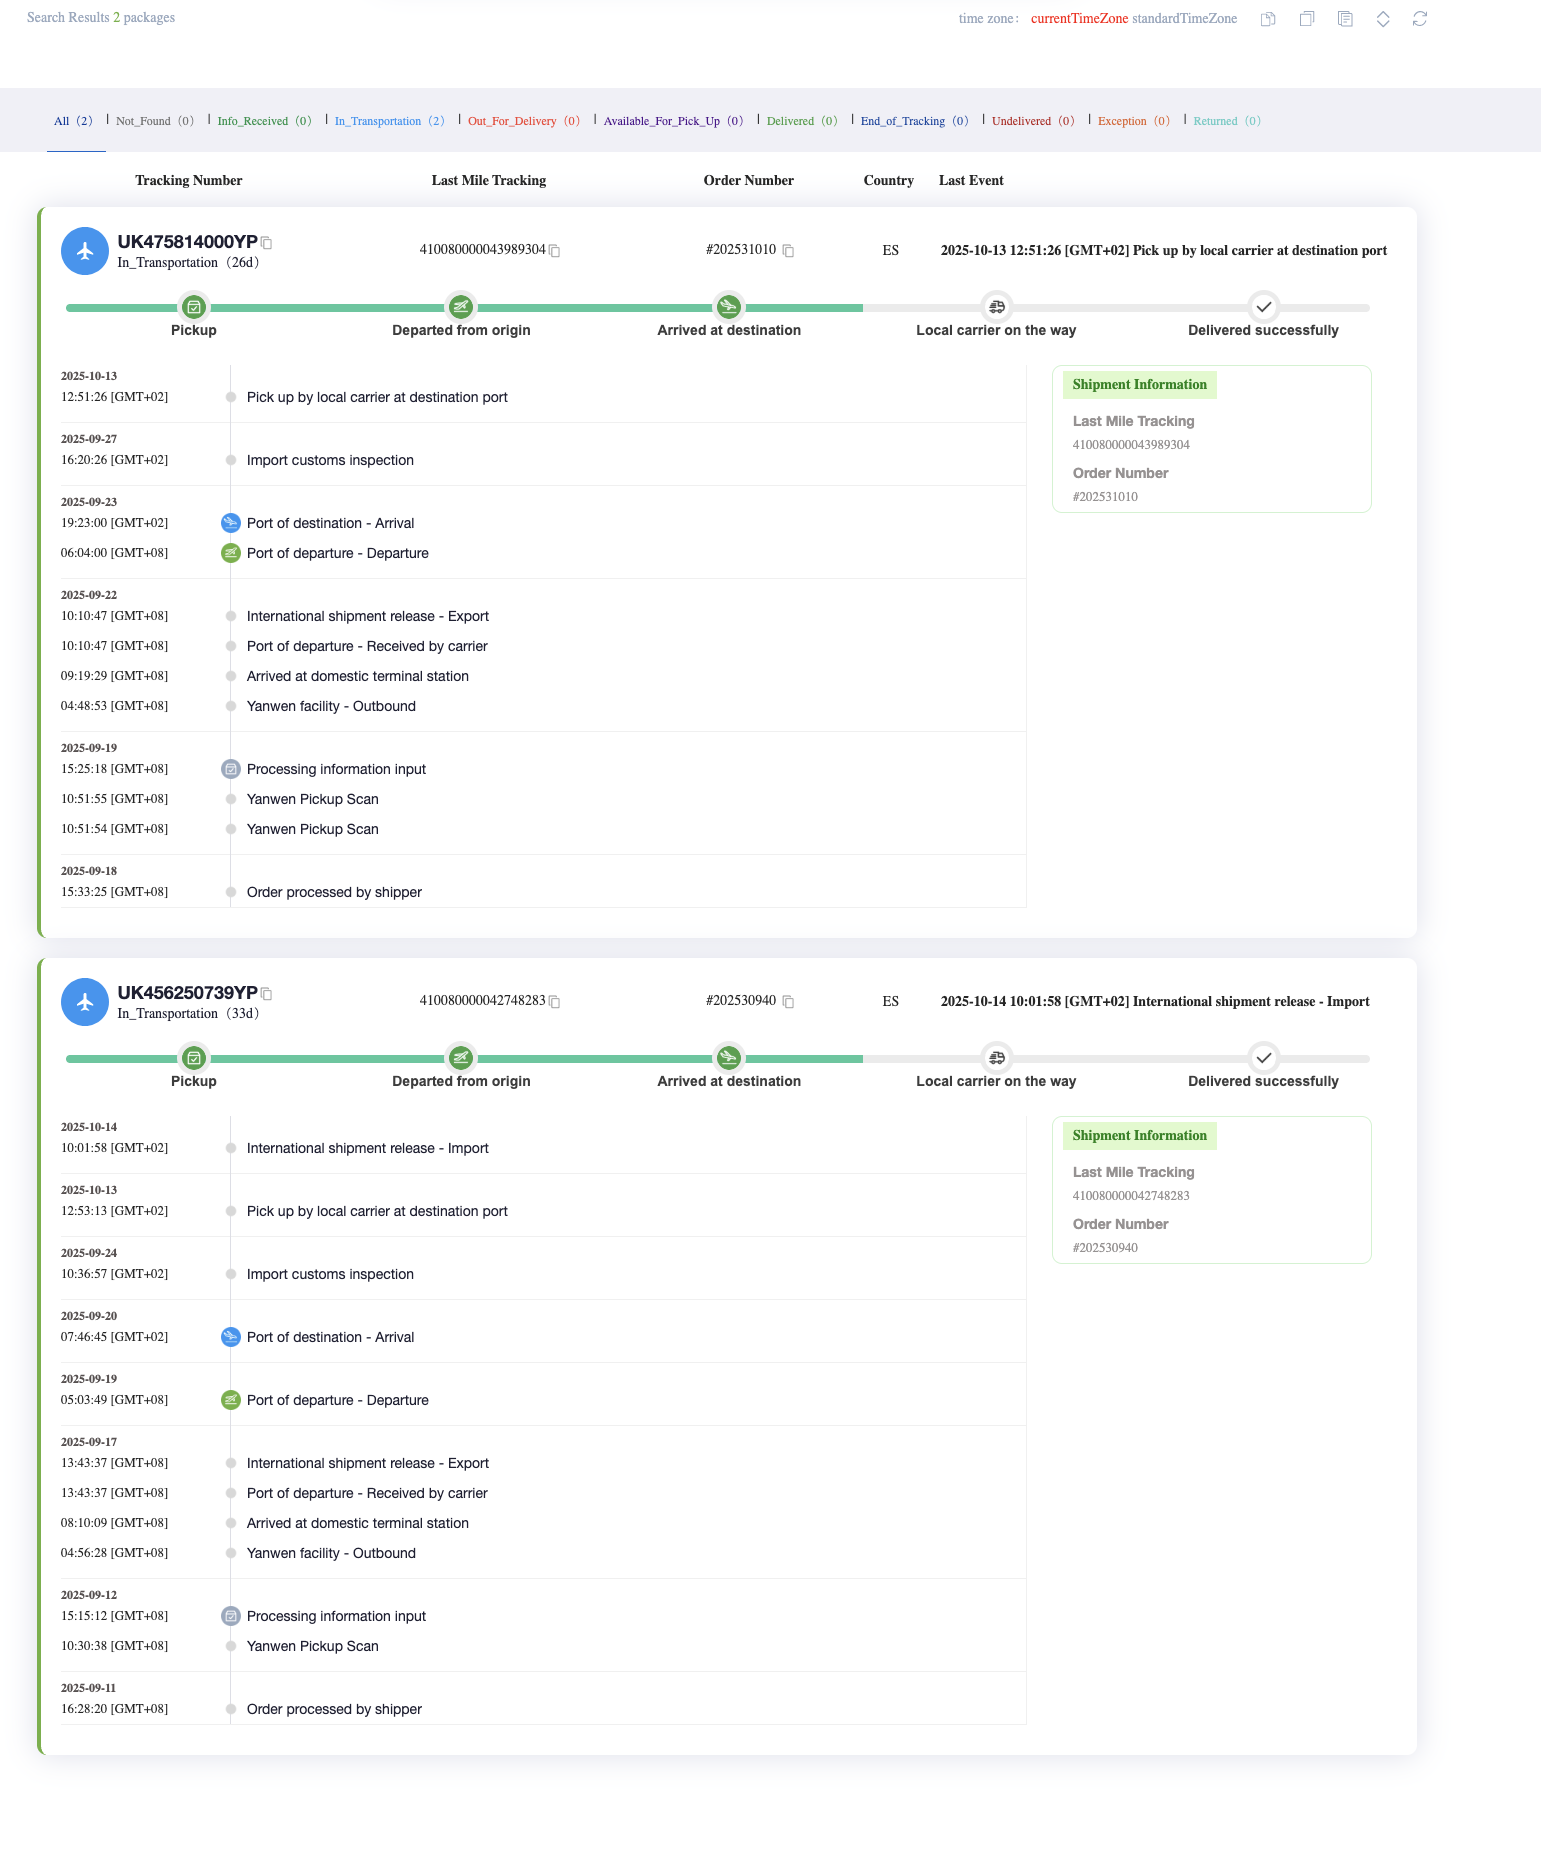Click the first copy icon in top toolbar
This screenshot has height=1850, width=1541.
[x=1268, y=19]
